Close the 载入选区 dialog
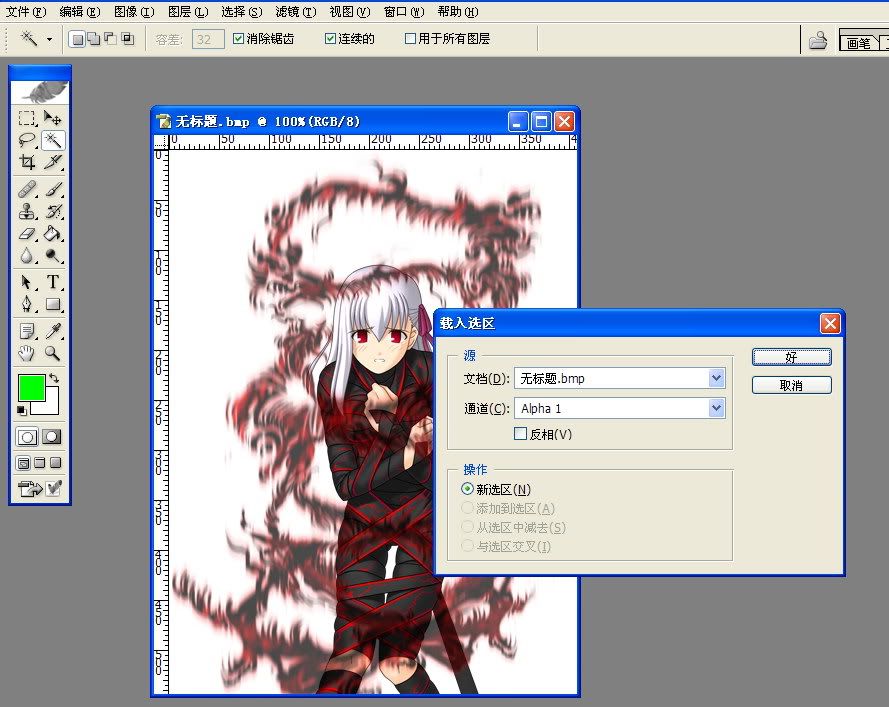 point(831,323)
